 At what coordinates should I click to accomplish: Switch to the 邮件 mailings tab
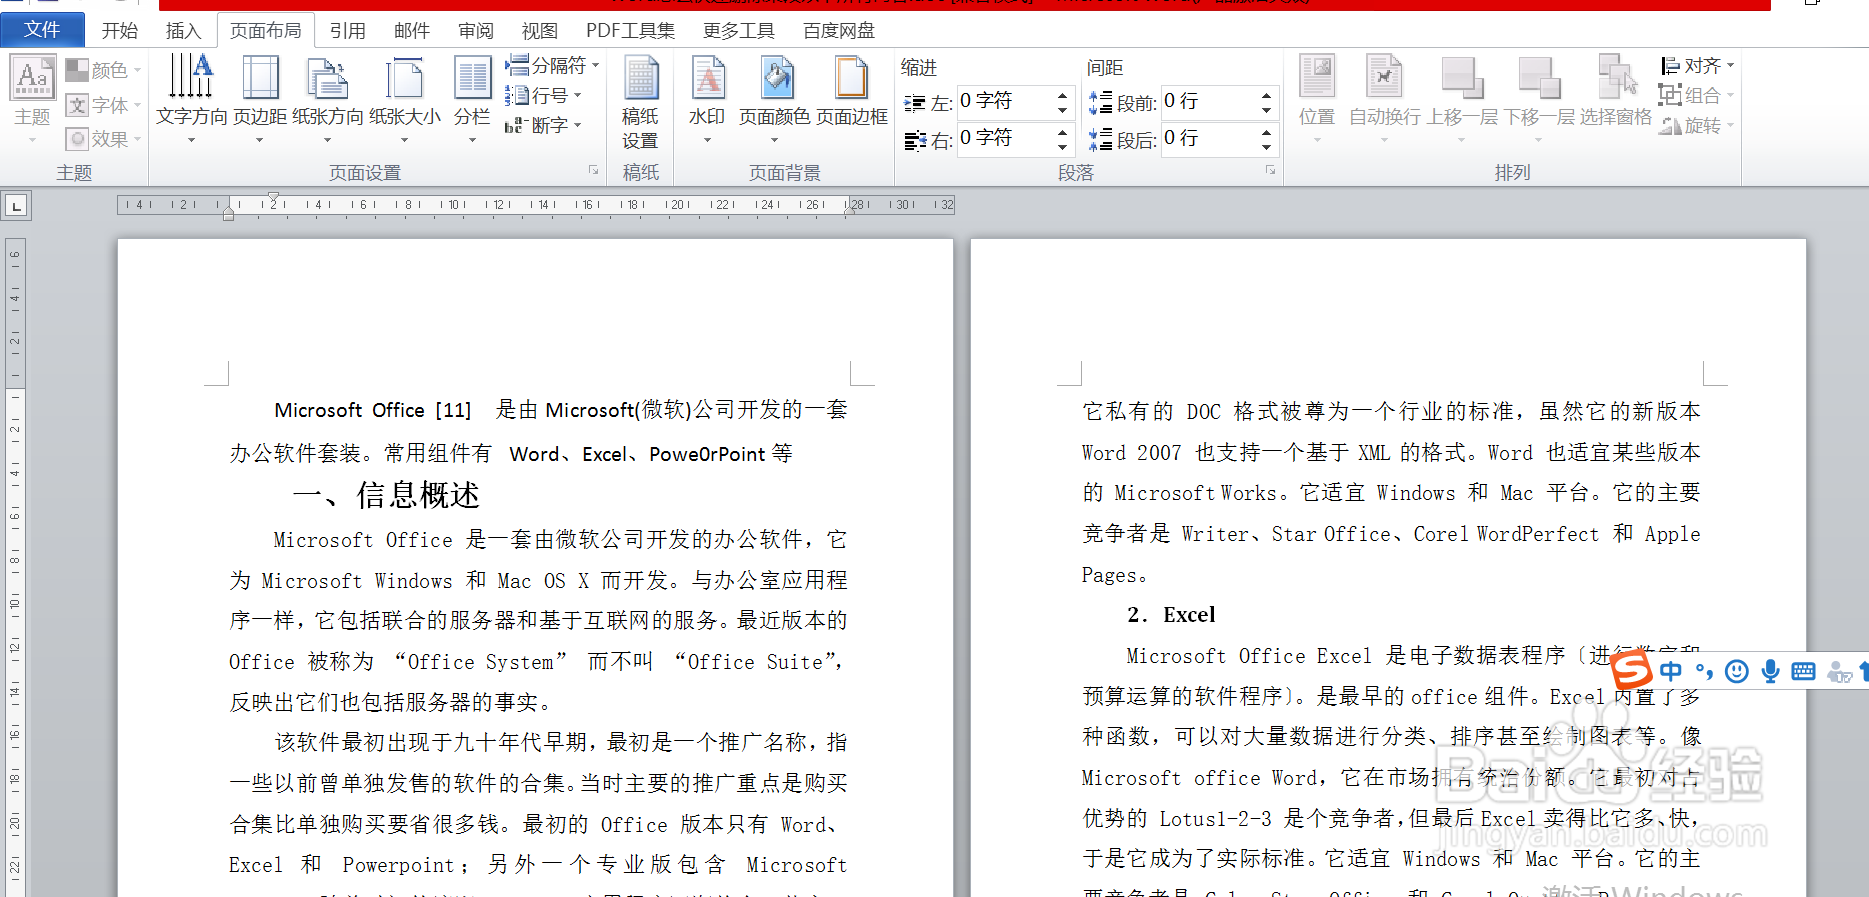click(x=412, y=31)
